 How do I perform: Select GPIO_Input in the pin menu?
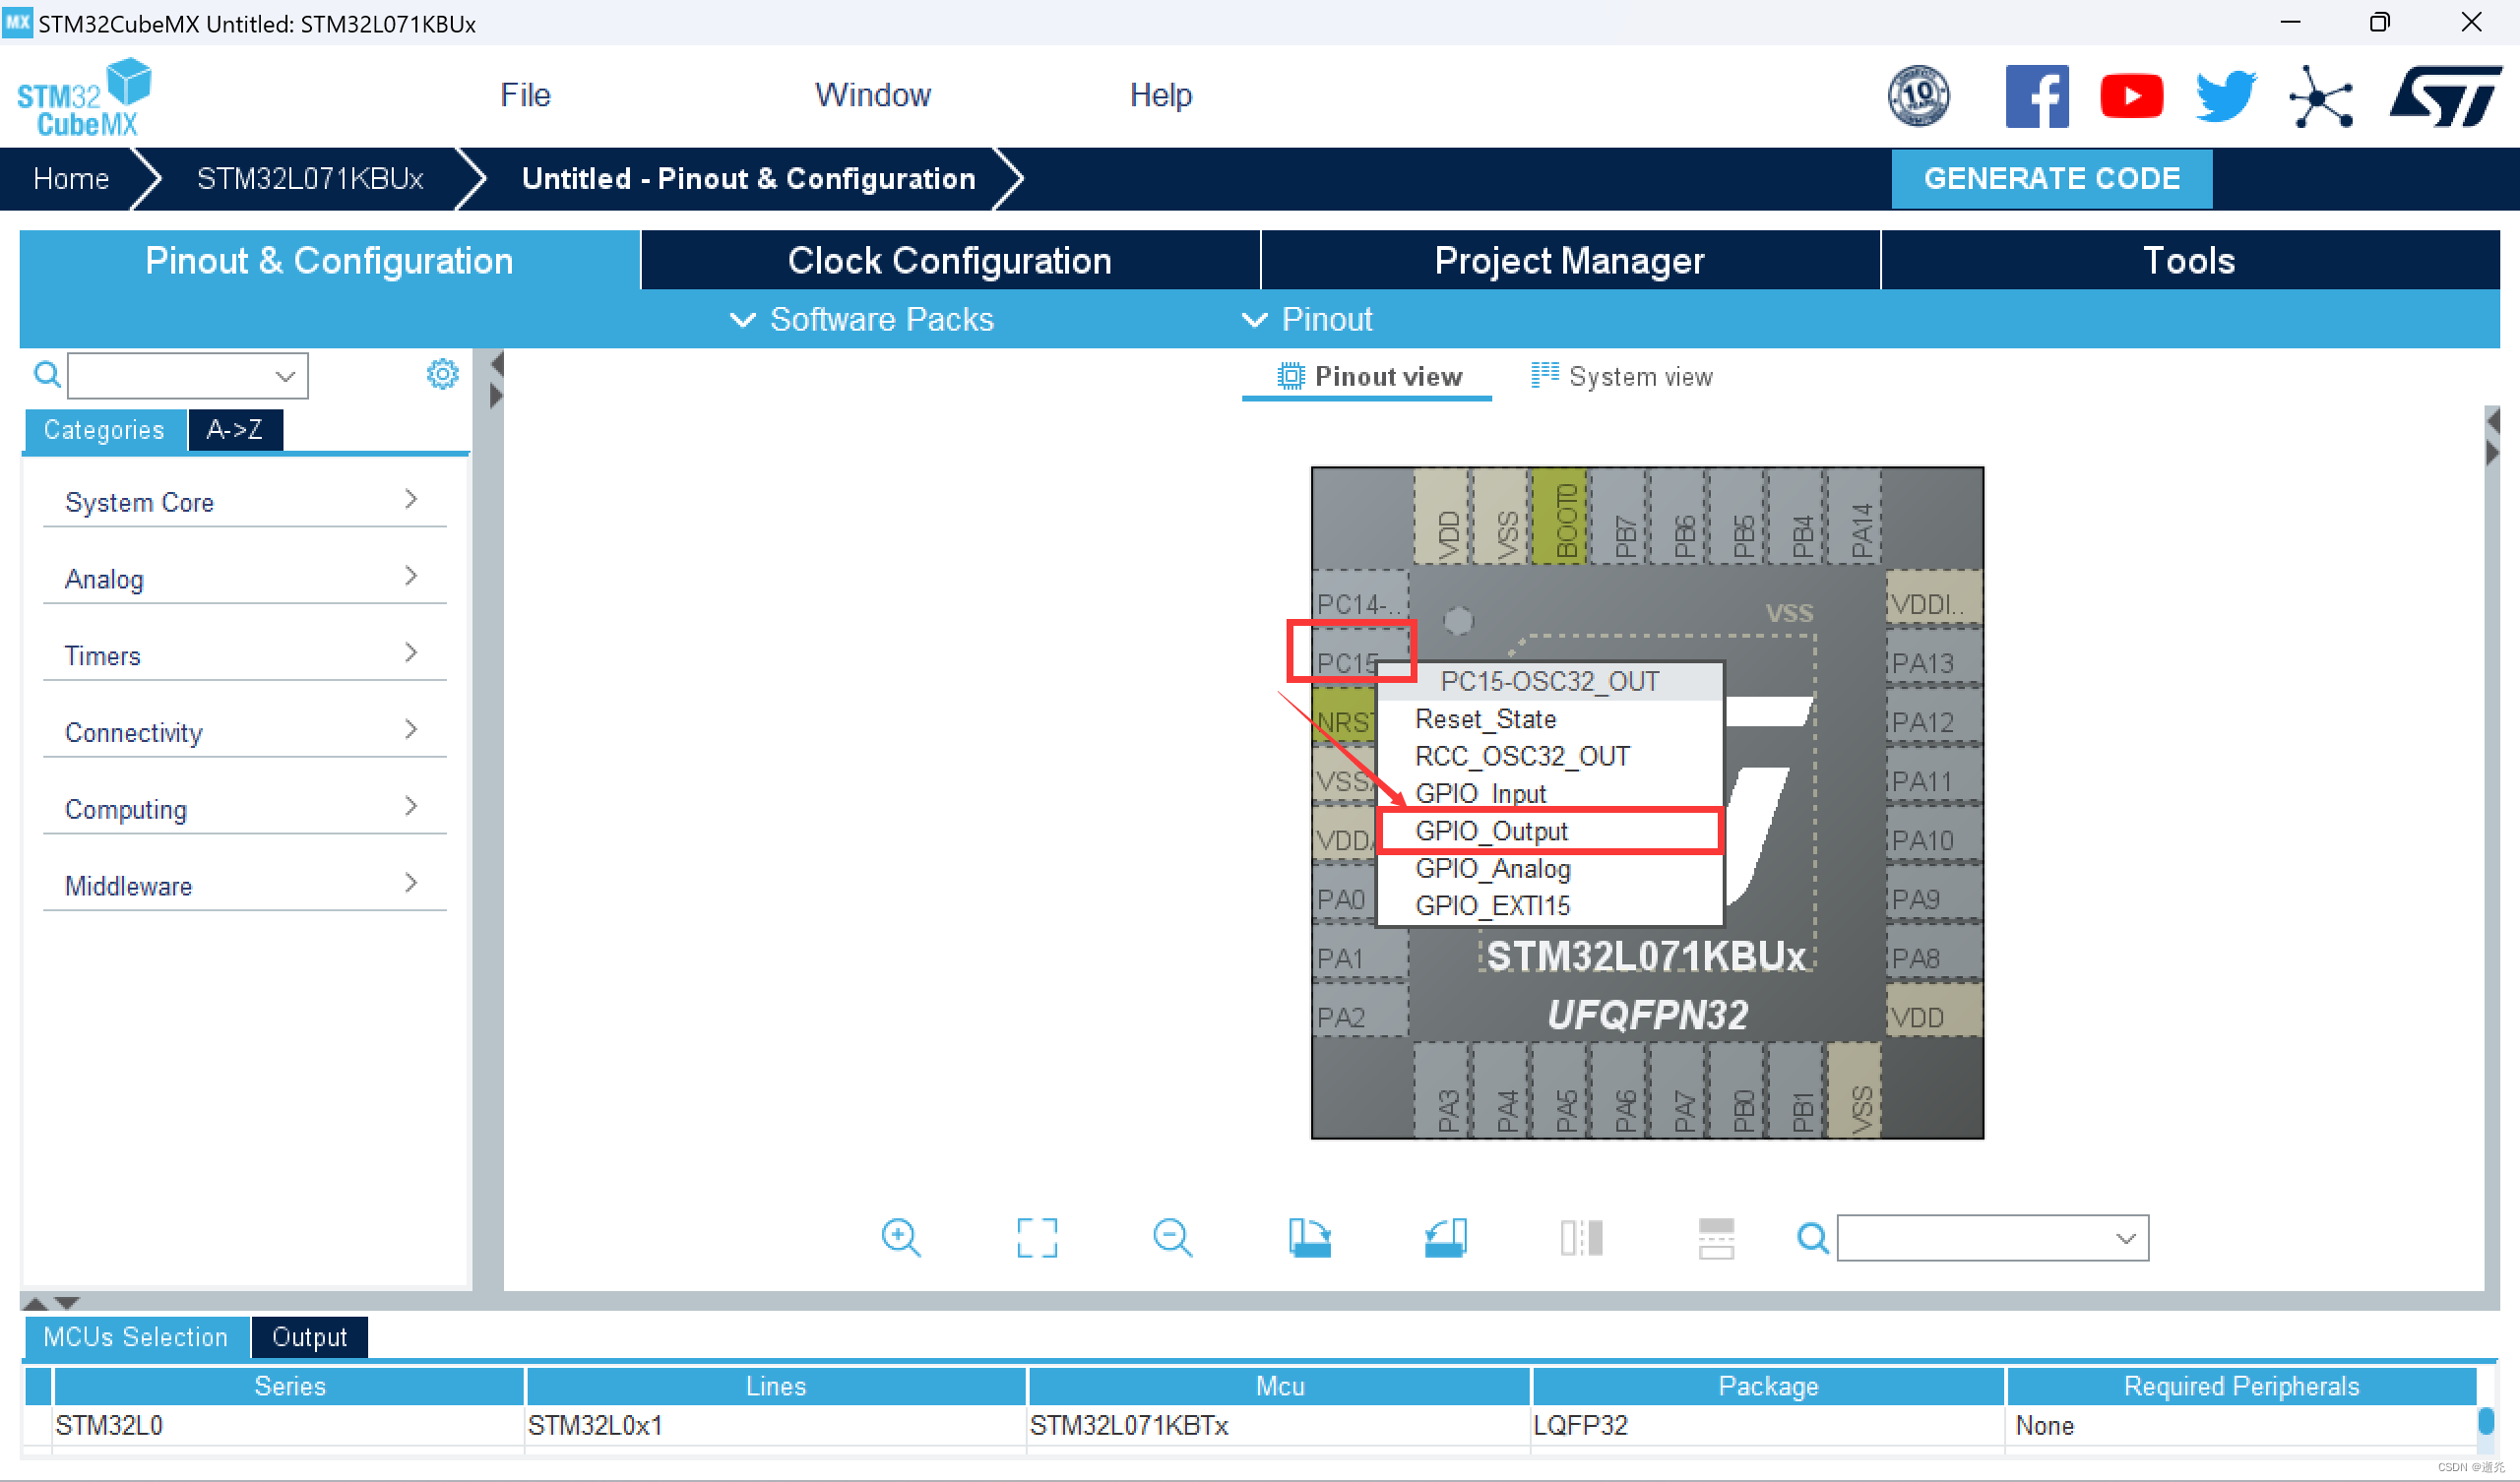click(1549, 792)
